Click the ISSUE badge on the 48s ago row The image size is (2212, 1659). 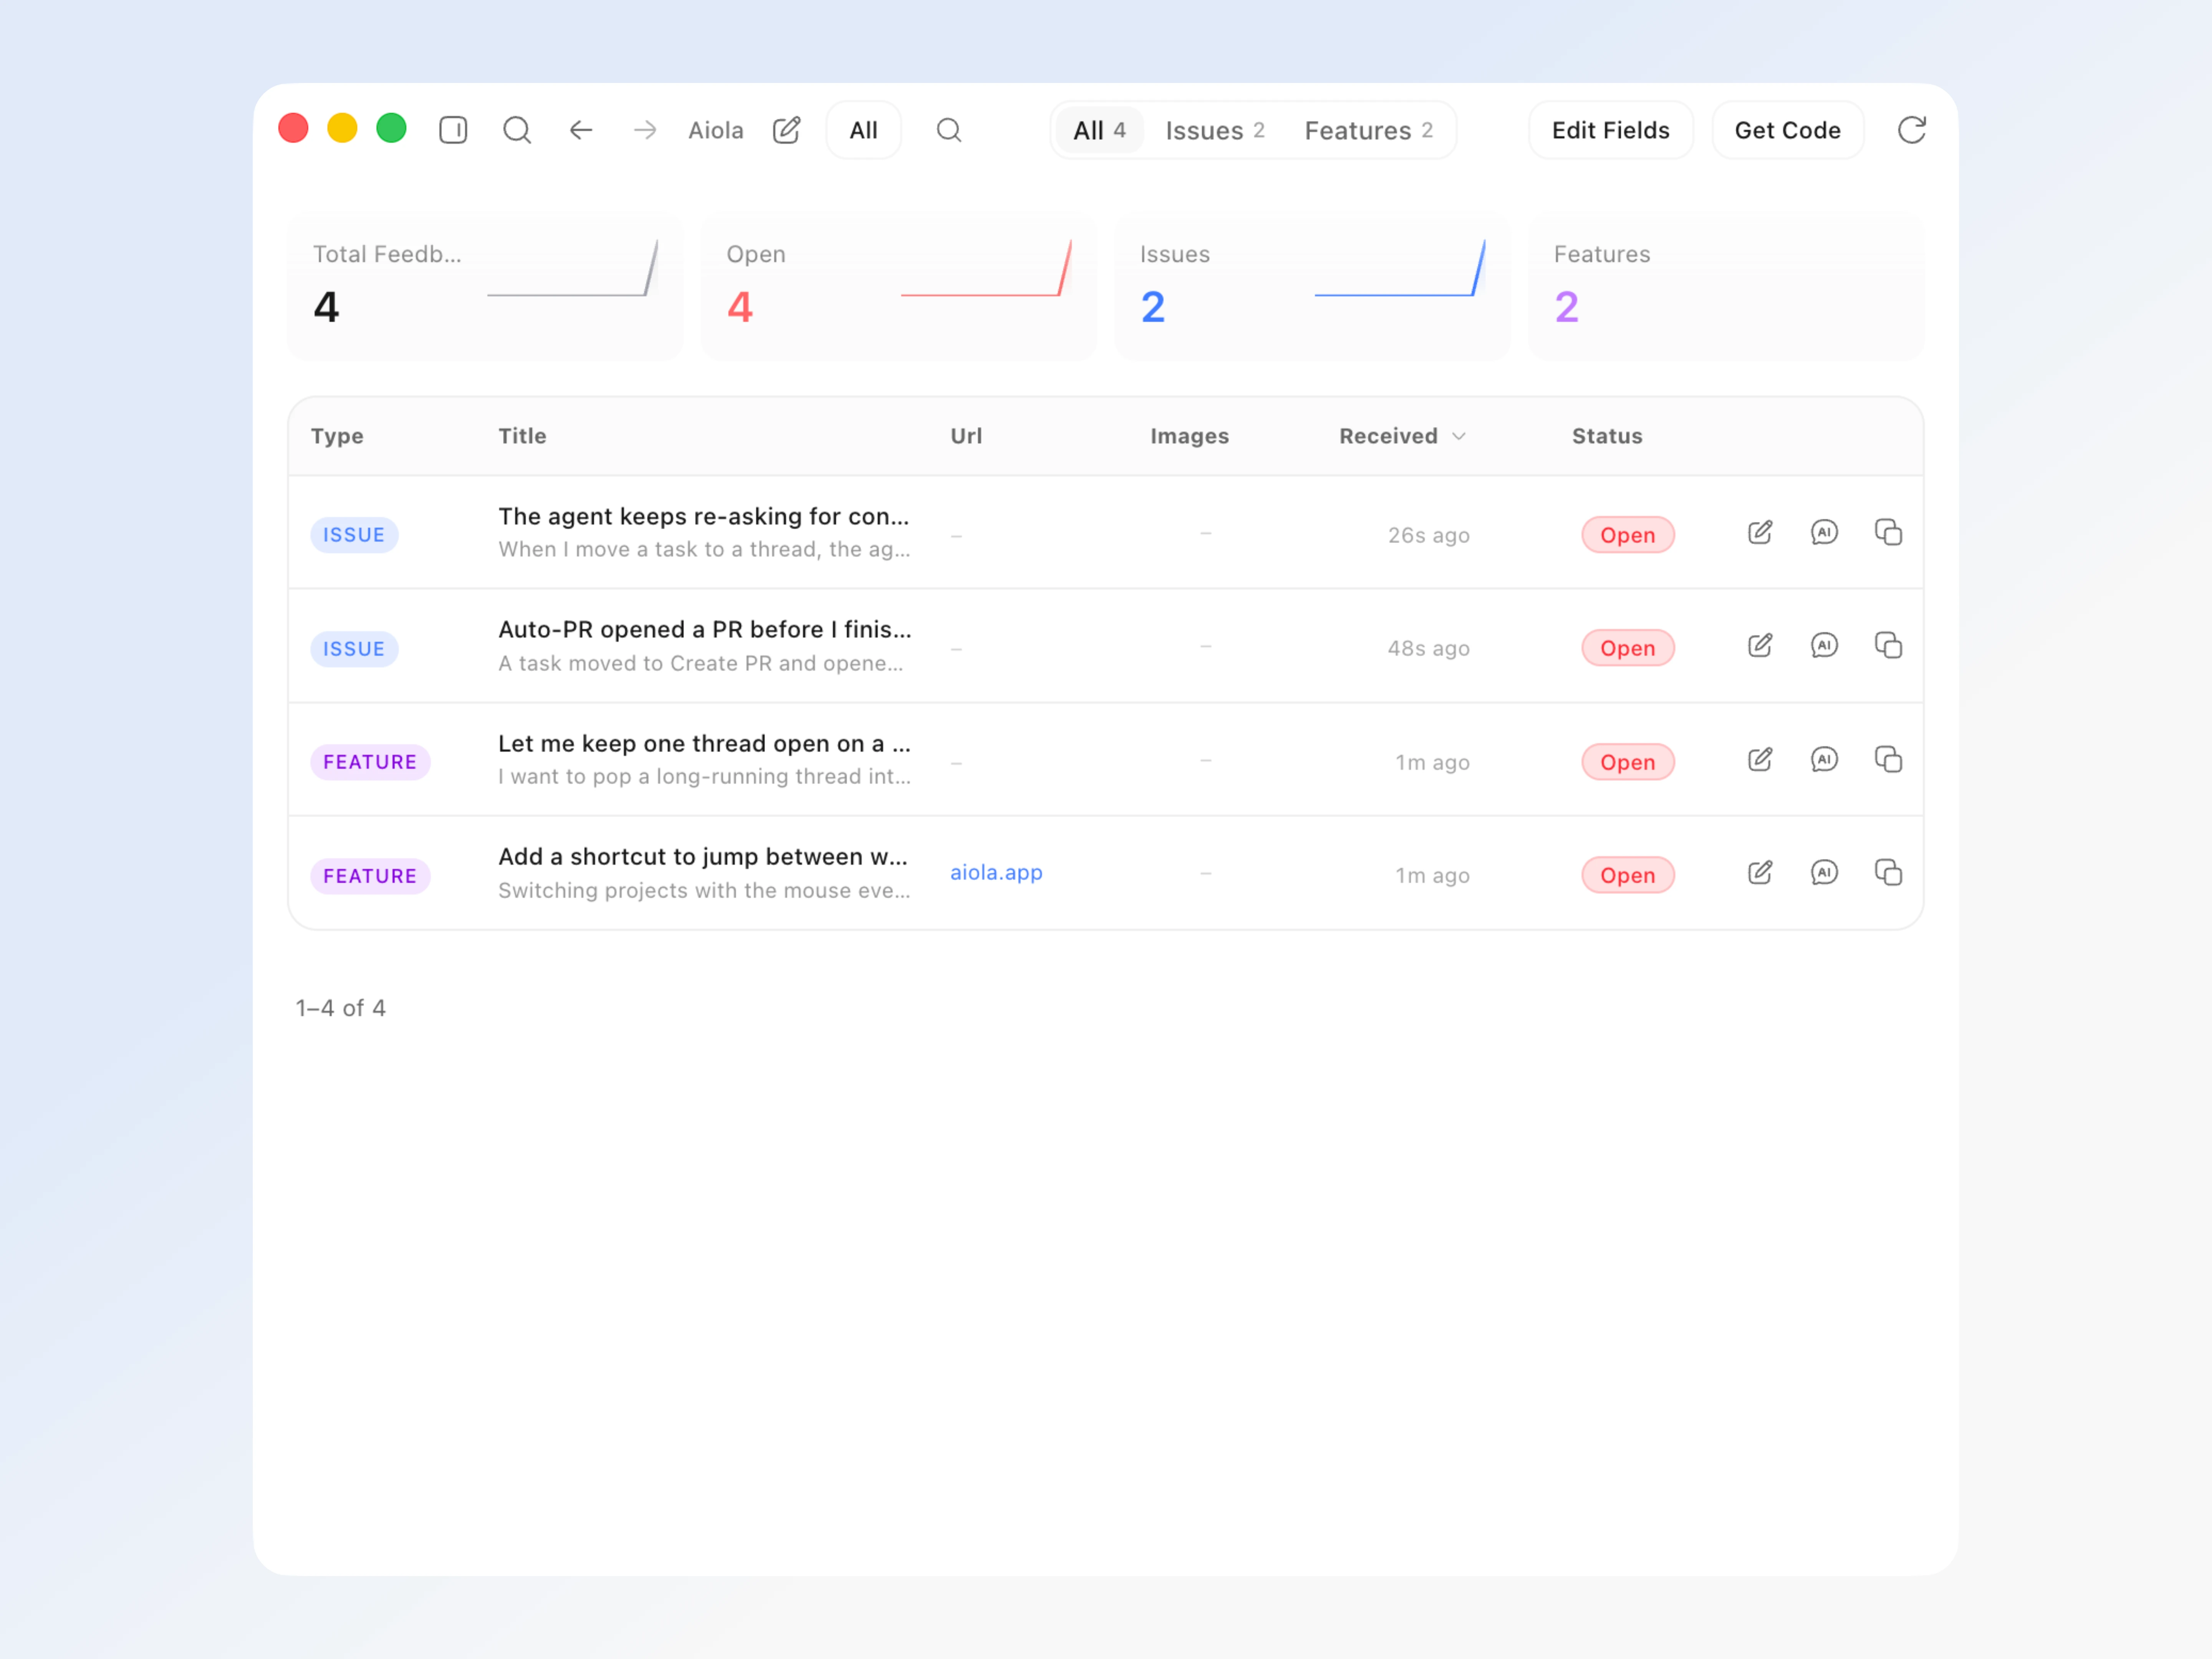354,649
